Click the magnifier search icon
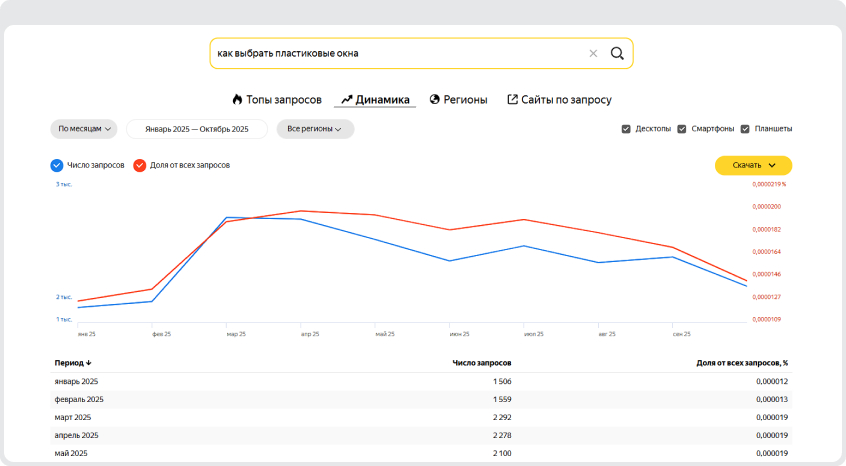 tap(617, 54)
